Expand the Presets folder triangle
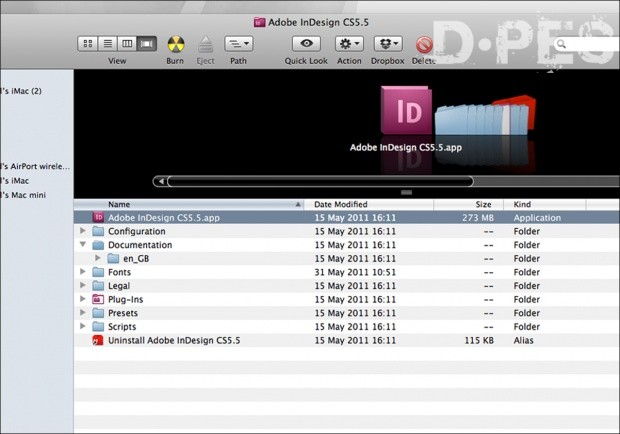 [83, 313]
